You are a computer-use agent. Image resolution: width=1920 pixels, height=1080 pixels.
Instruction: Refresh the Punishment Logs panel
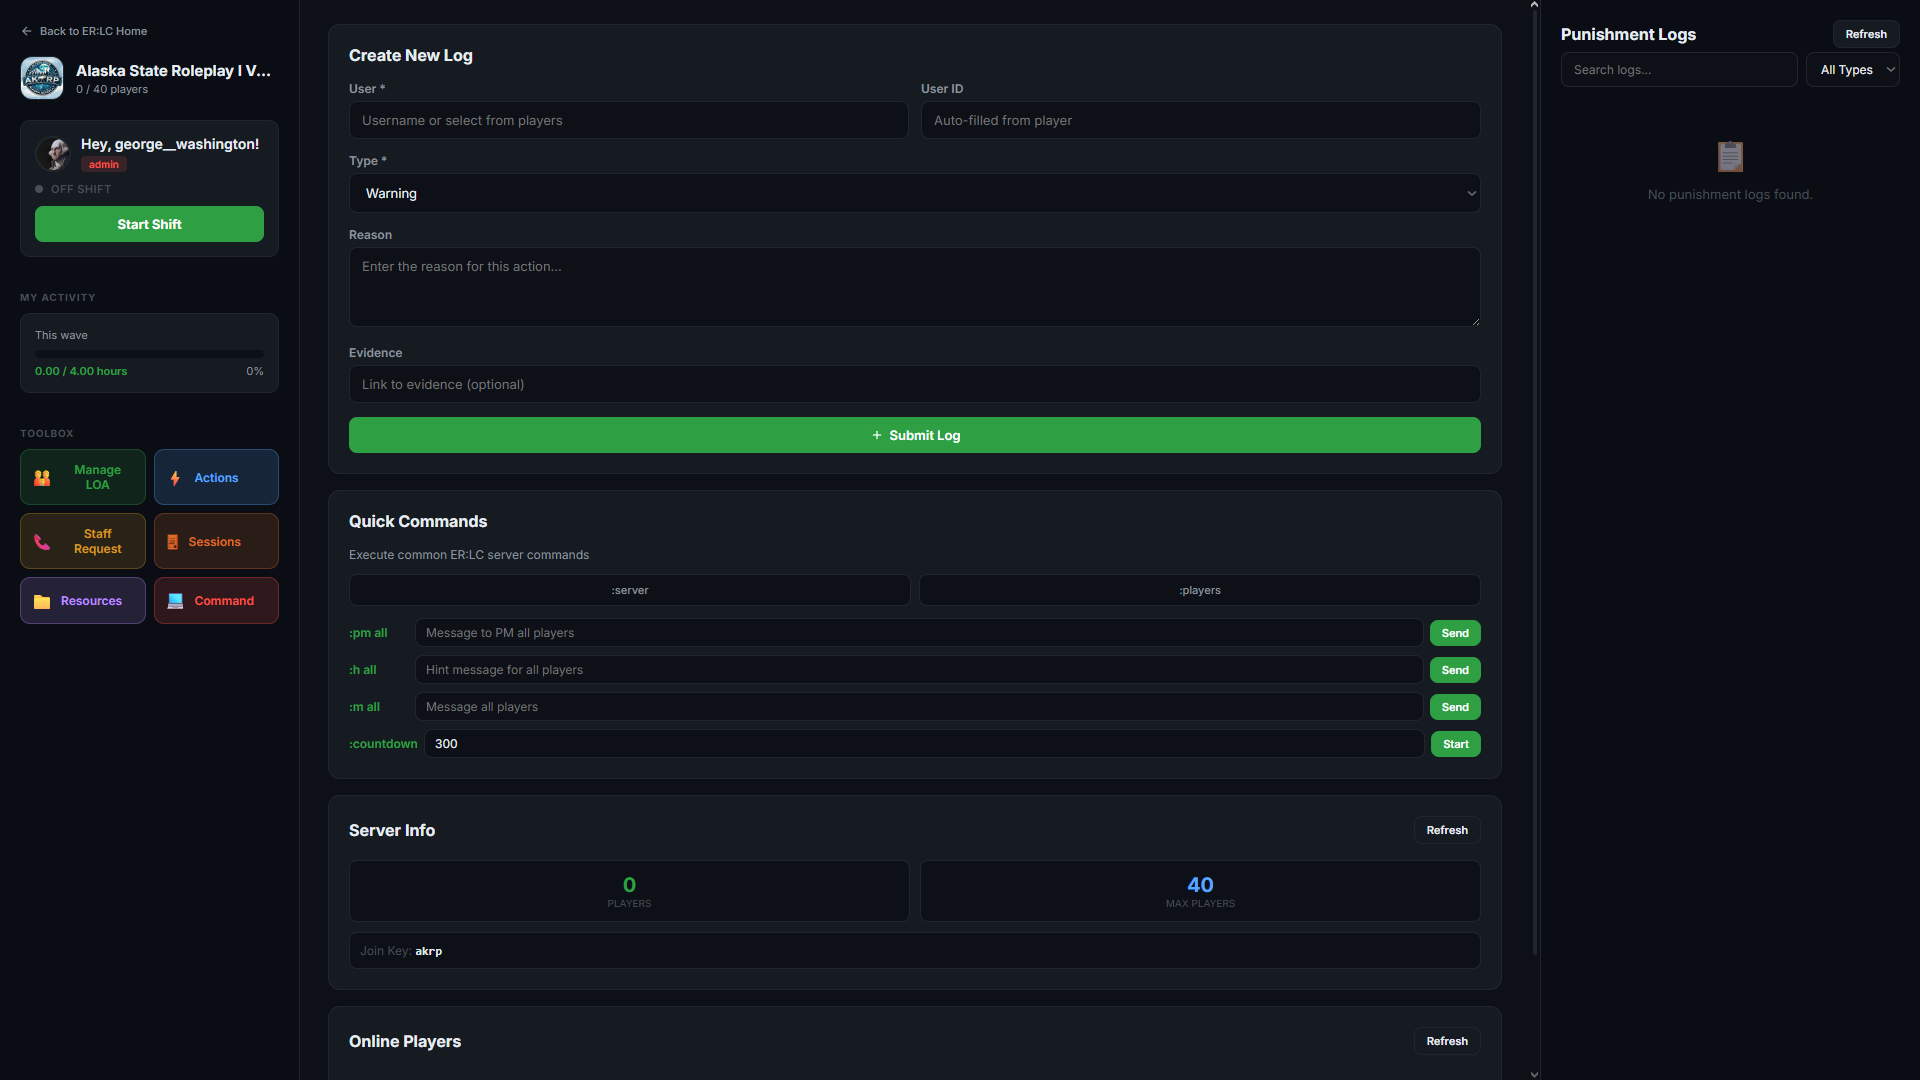(1865, 34)
